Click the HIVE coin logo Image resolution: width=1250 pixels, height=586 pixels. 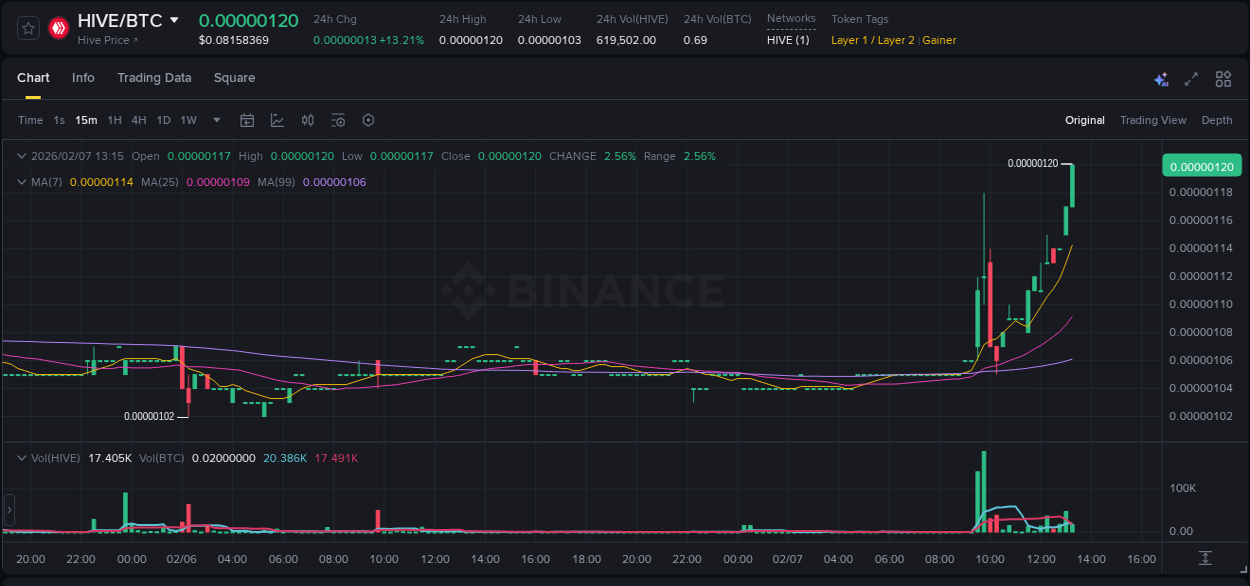point(59,27)
